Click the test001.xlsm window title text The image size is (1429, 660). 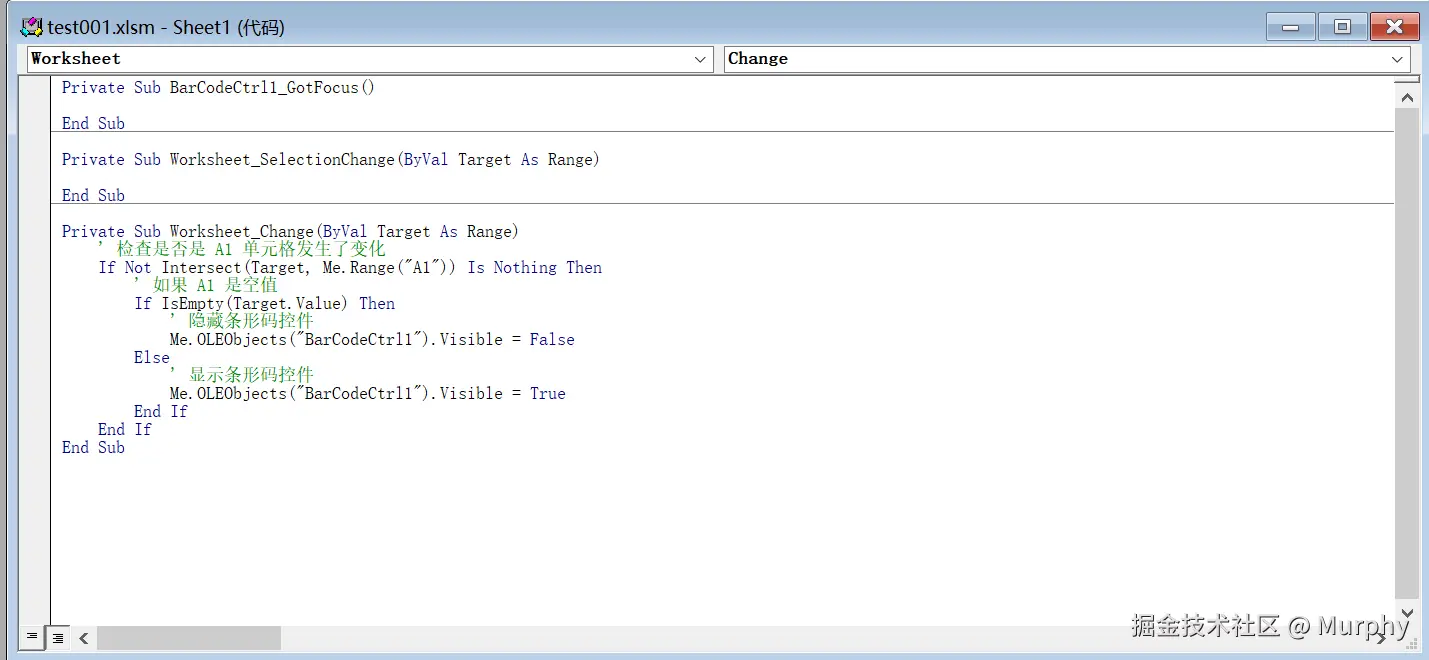166,27
